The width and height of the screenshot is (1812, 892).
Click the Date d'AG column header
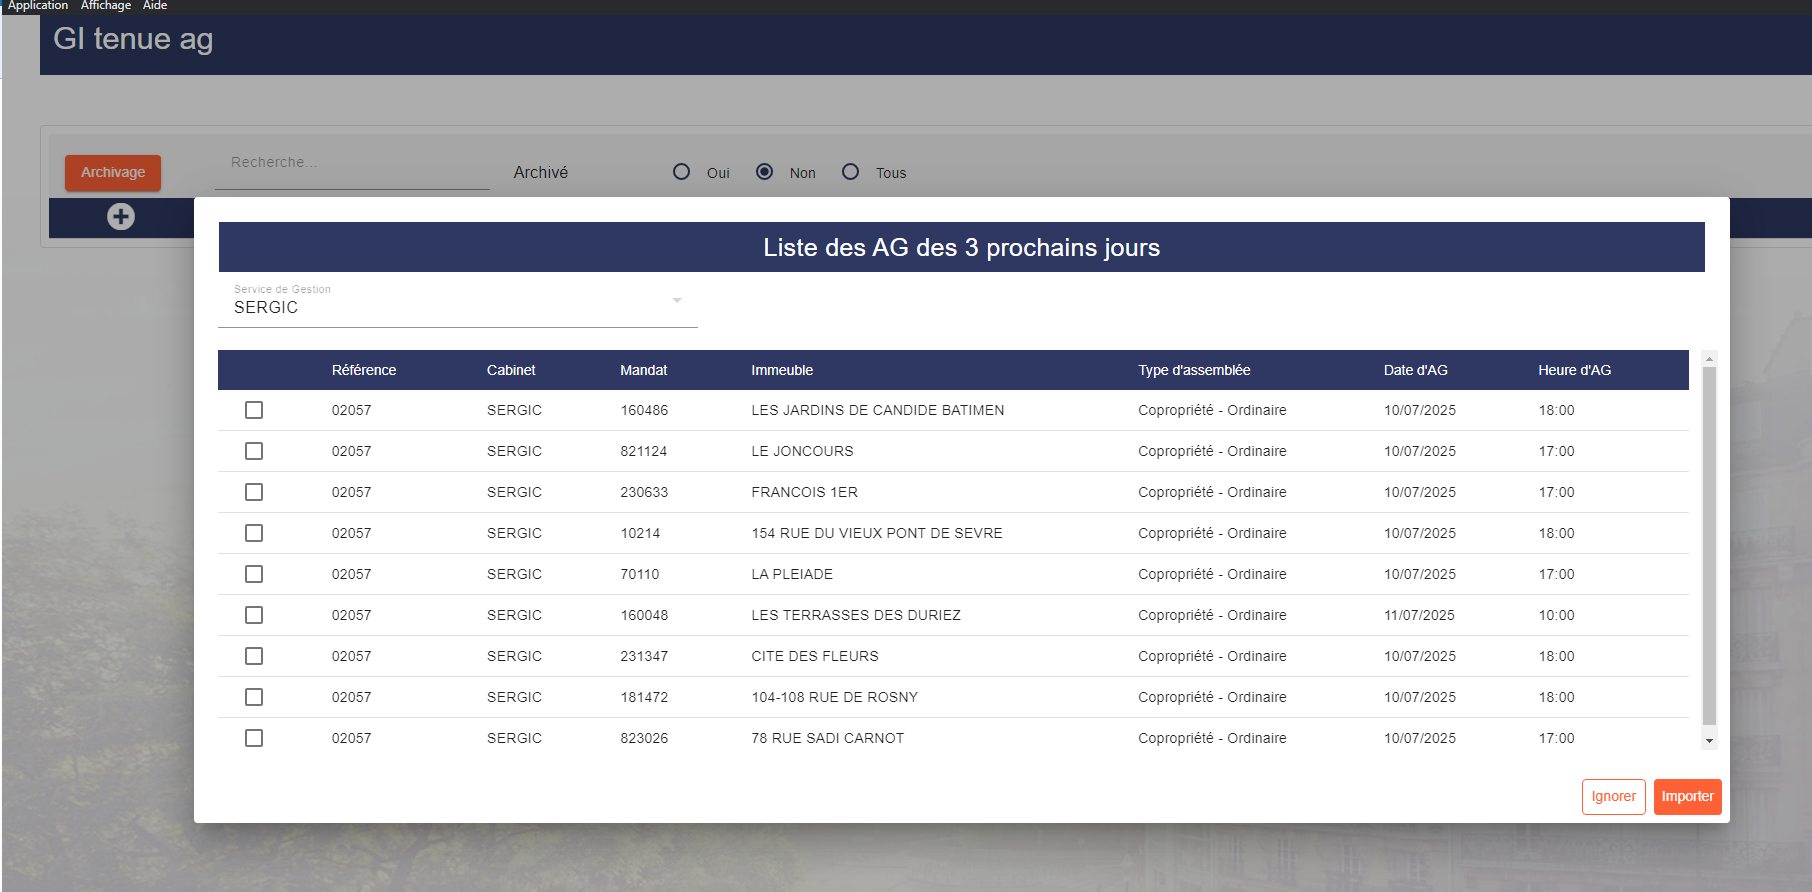click(1415, 370)
